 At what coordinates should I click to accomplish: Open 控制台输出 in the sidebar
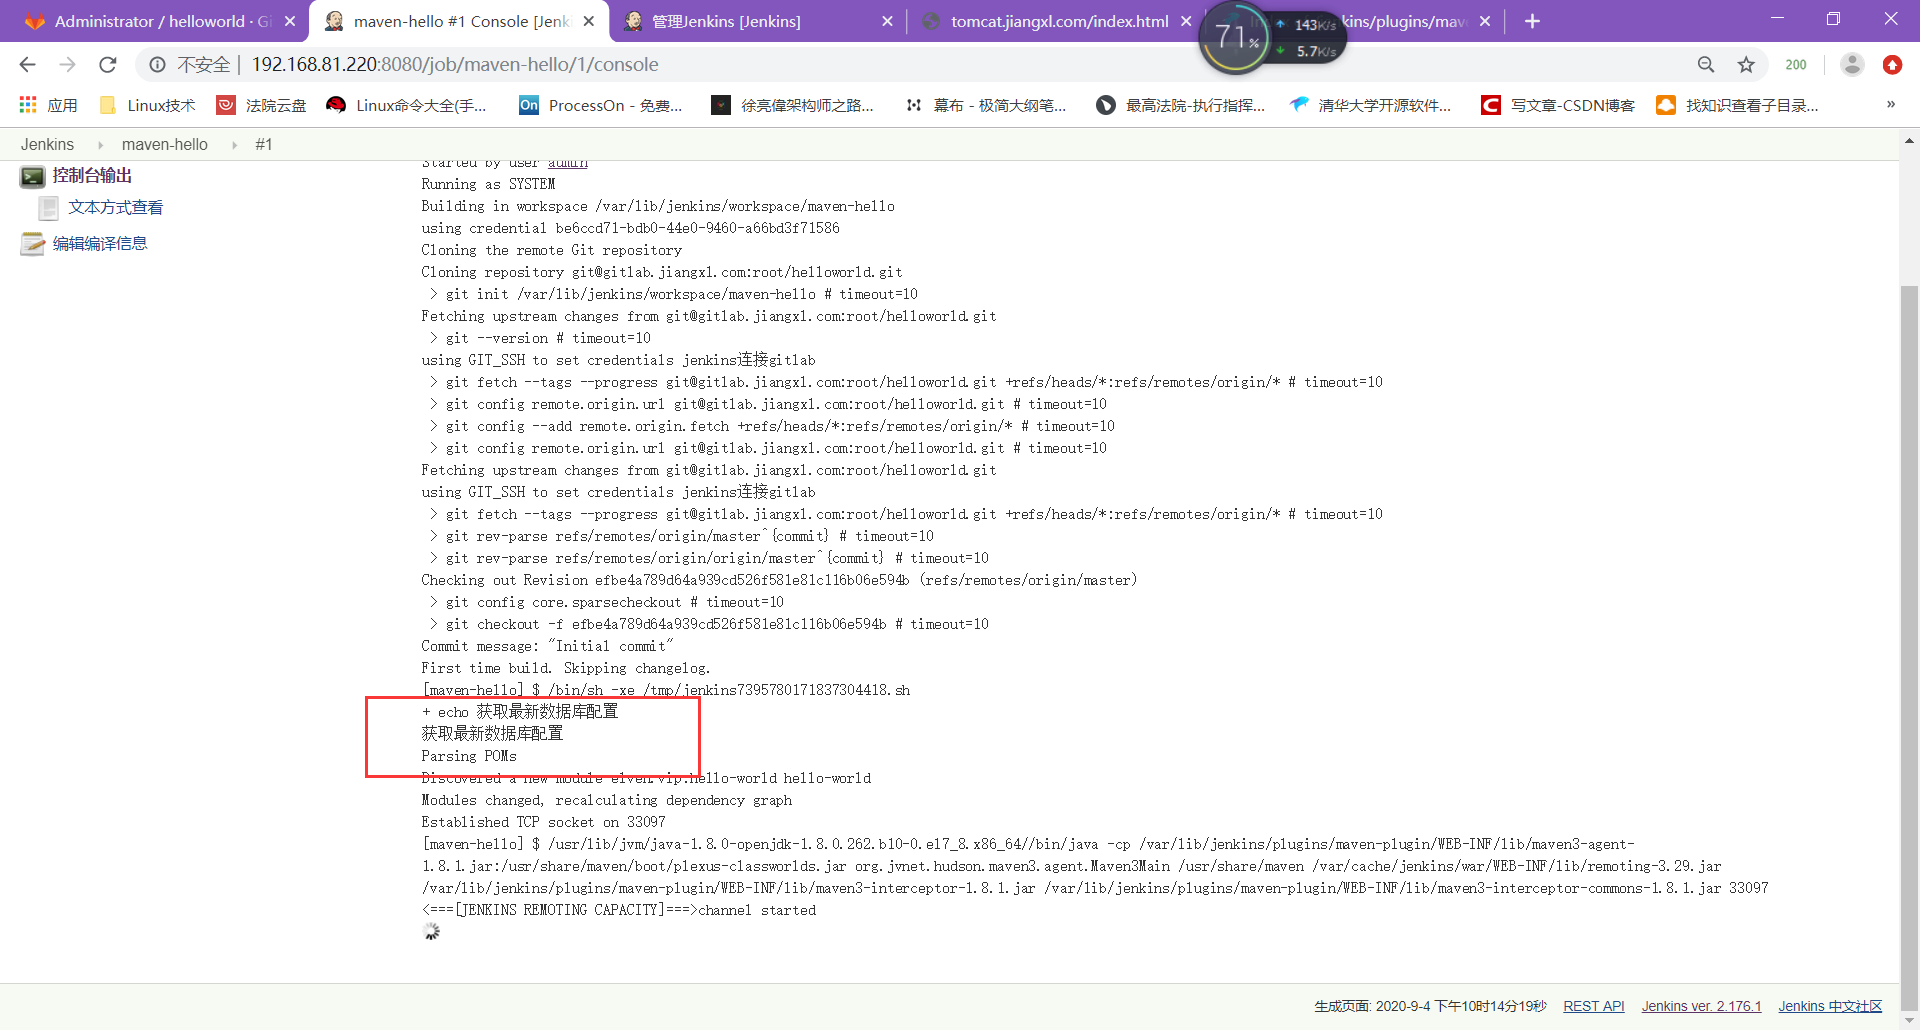point(92,176)
